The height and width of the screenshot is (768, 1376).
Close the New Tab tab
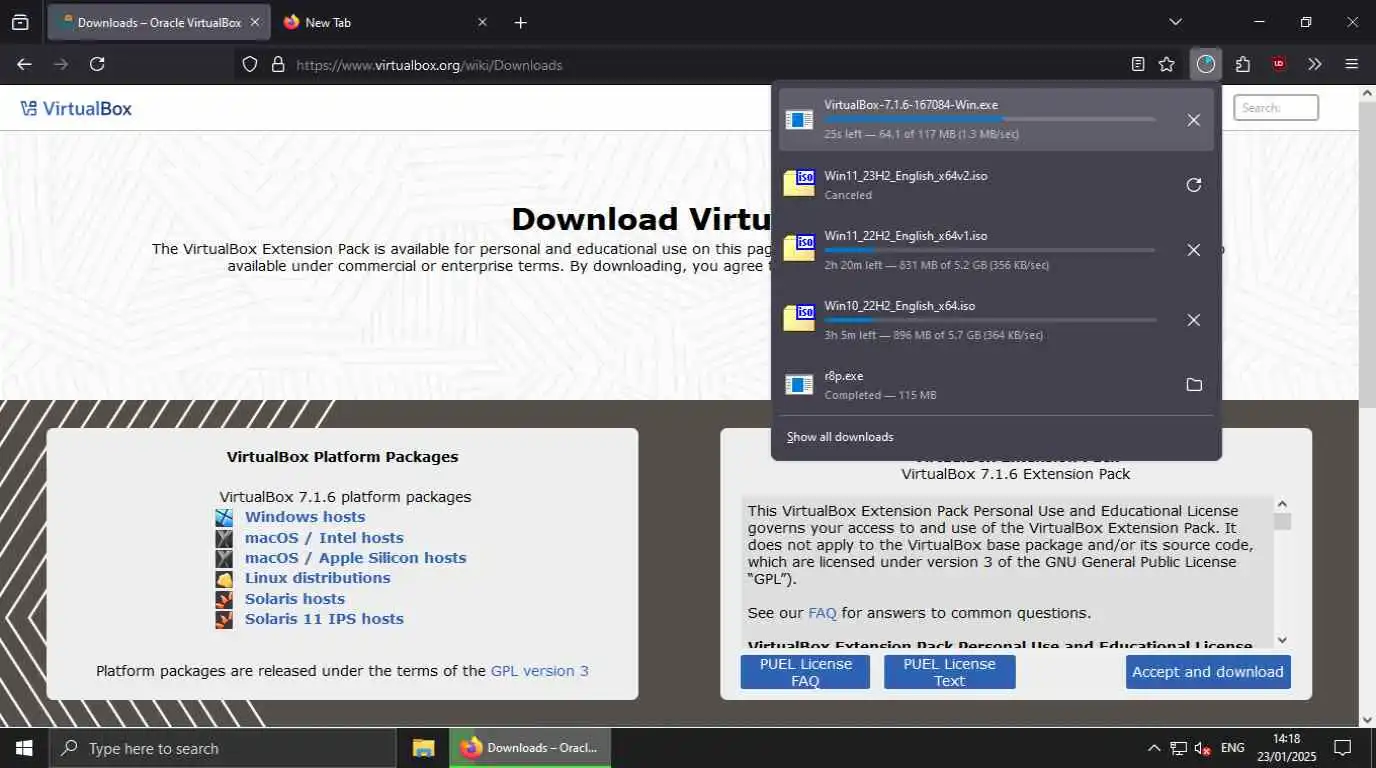482,22
